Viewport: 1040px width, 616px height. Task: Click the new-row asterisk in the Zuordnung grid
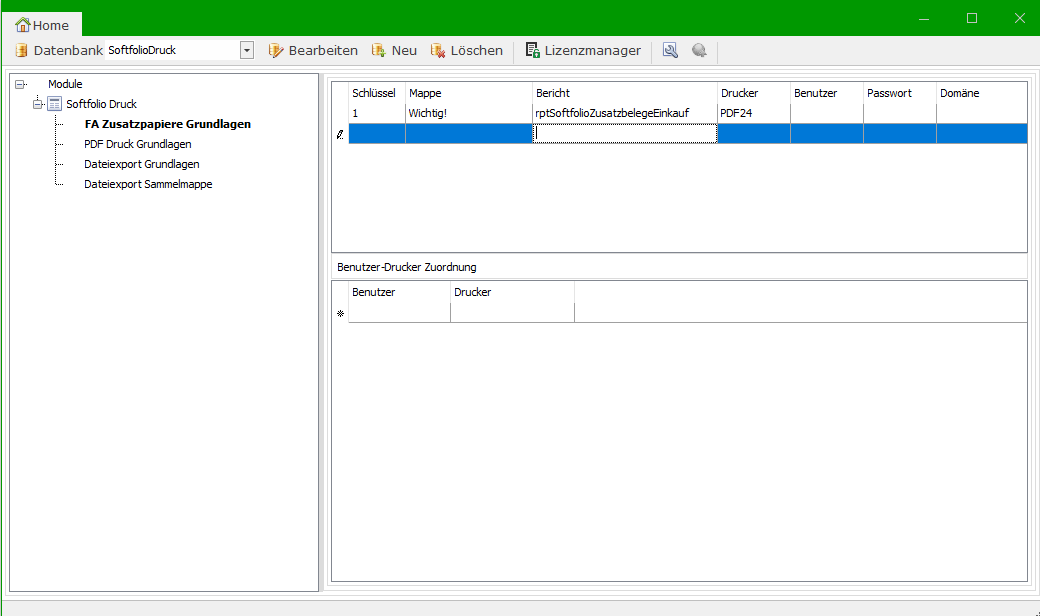tap(340, 313)
